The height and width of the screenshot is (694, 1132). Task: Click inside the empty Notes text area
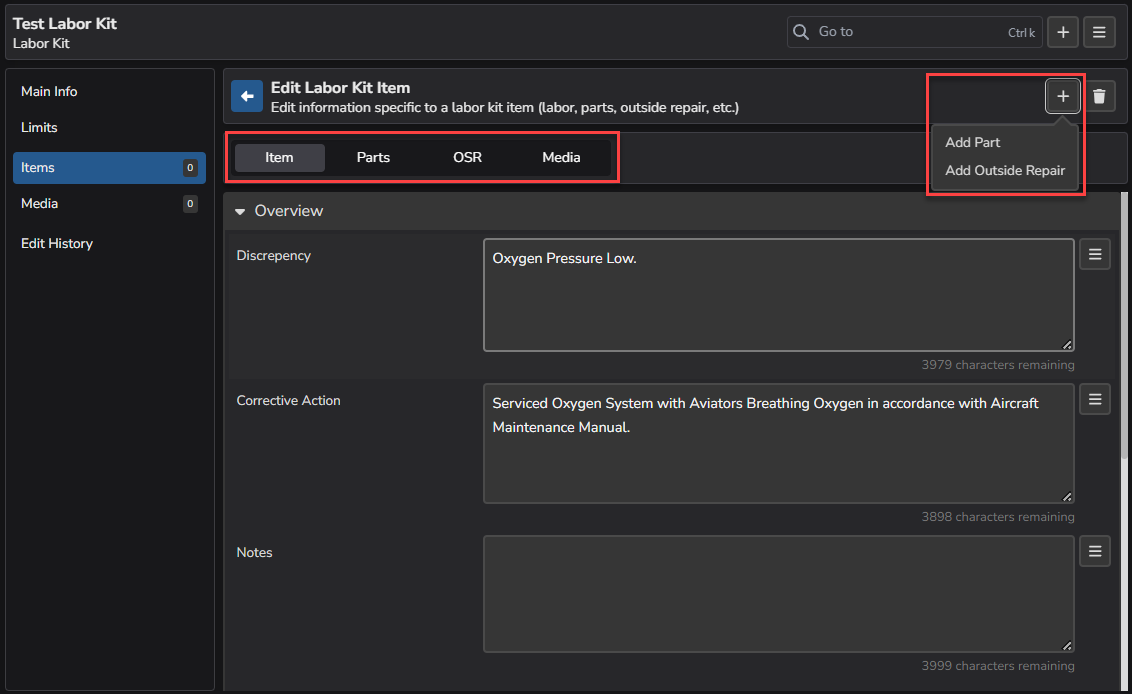[x=778, y=594]
